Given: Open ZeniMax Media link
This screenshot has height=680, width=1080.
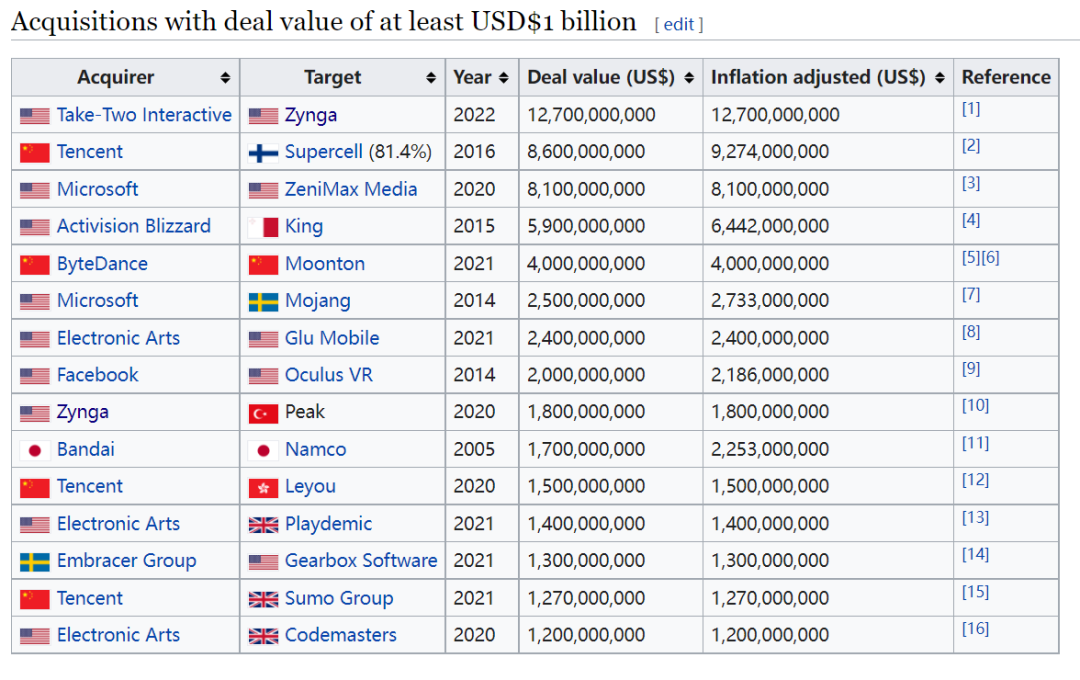Looking at the screenshot, I should pyautogui.click(x=351, y=189).
